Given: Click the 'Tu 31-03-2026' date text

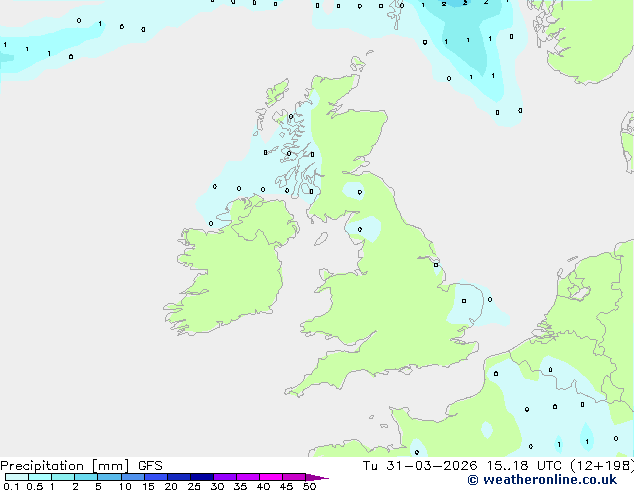Looking at the screenshot, I should pos(420,466).
